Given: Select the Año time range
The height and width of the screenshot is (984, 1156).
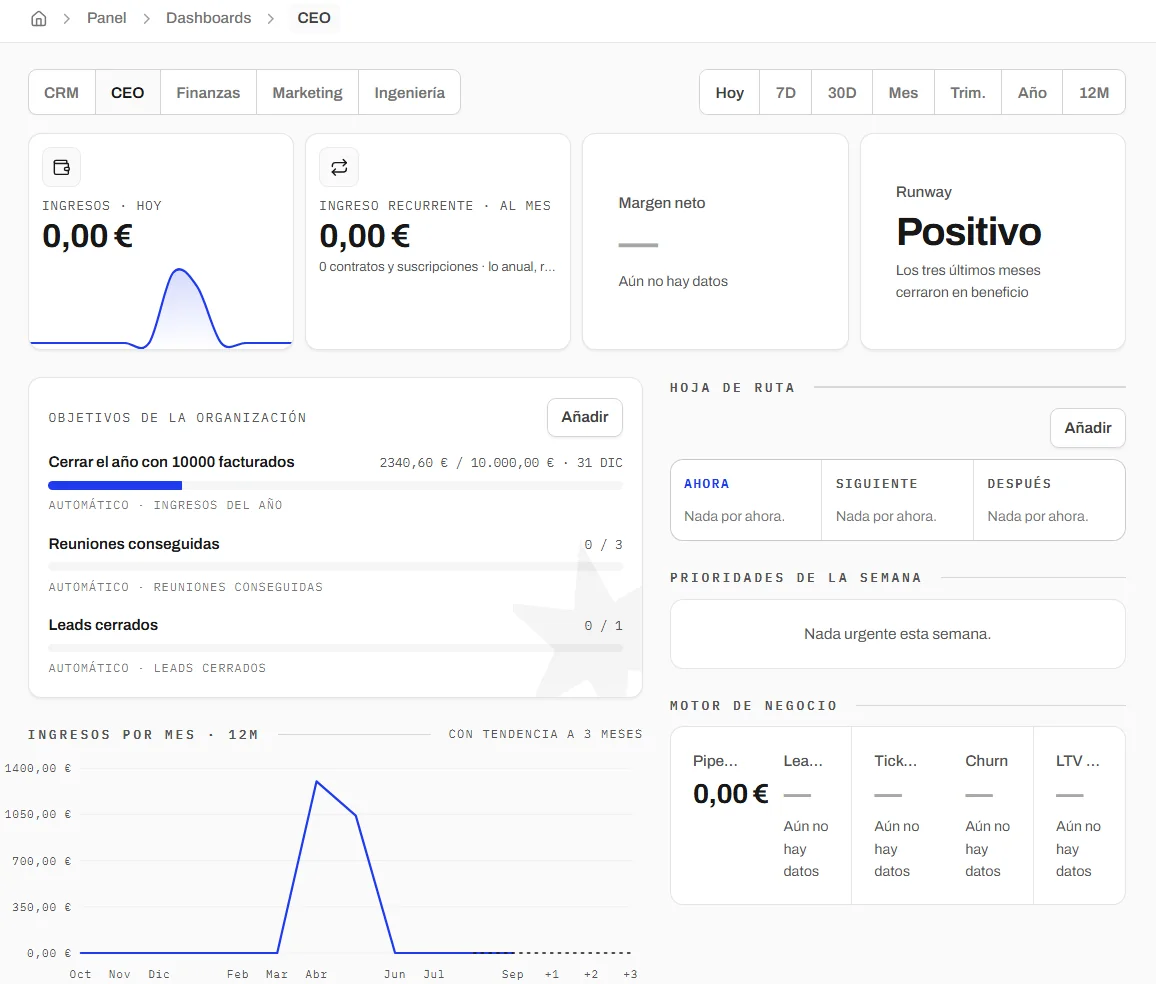Looking at the screenshot, I should pyautogui.click(x=1032, y=93).
